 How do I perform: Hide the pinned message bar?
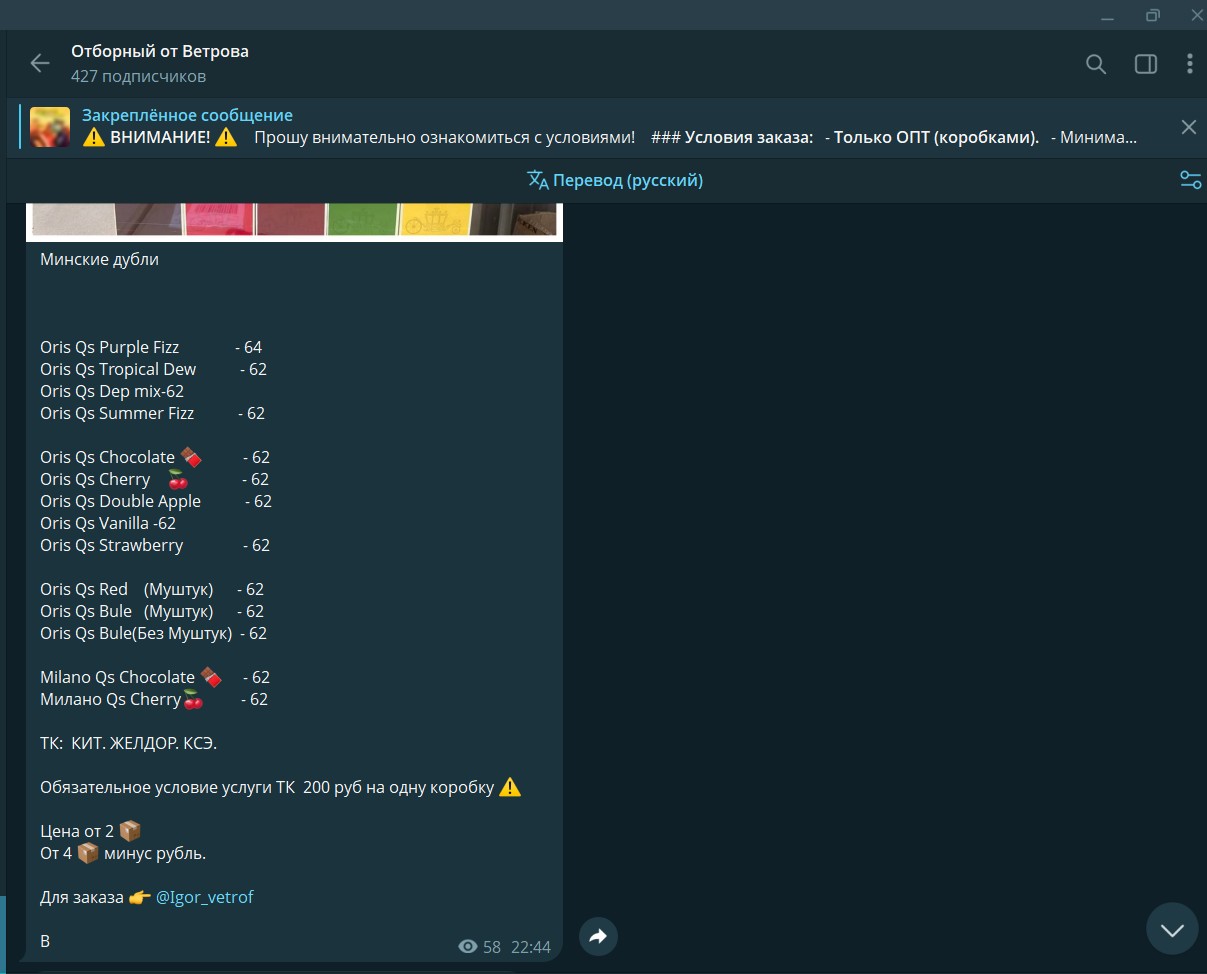(1188, 127)
